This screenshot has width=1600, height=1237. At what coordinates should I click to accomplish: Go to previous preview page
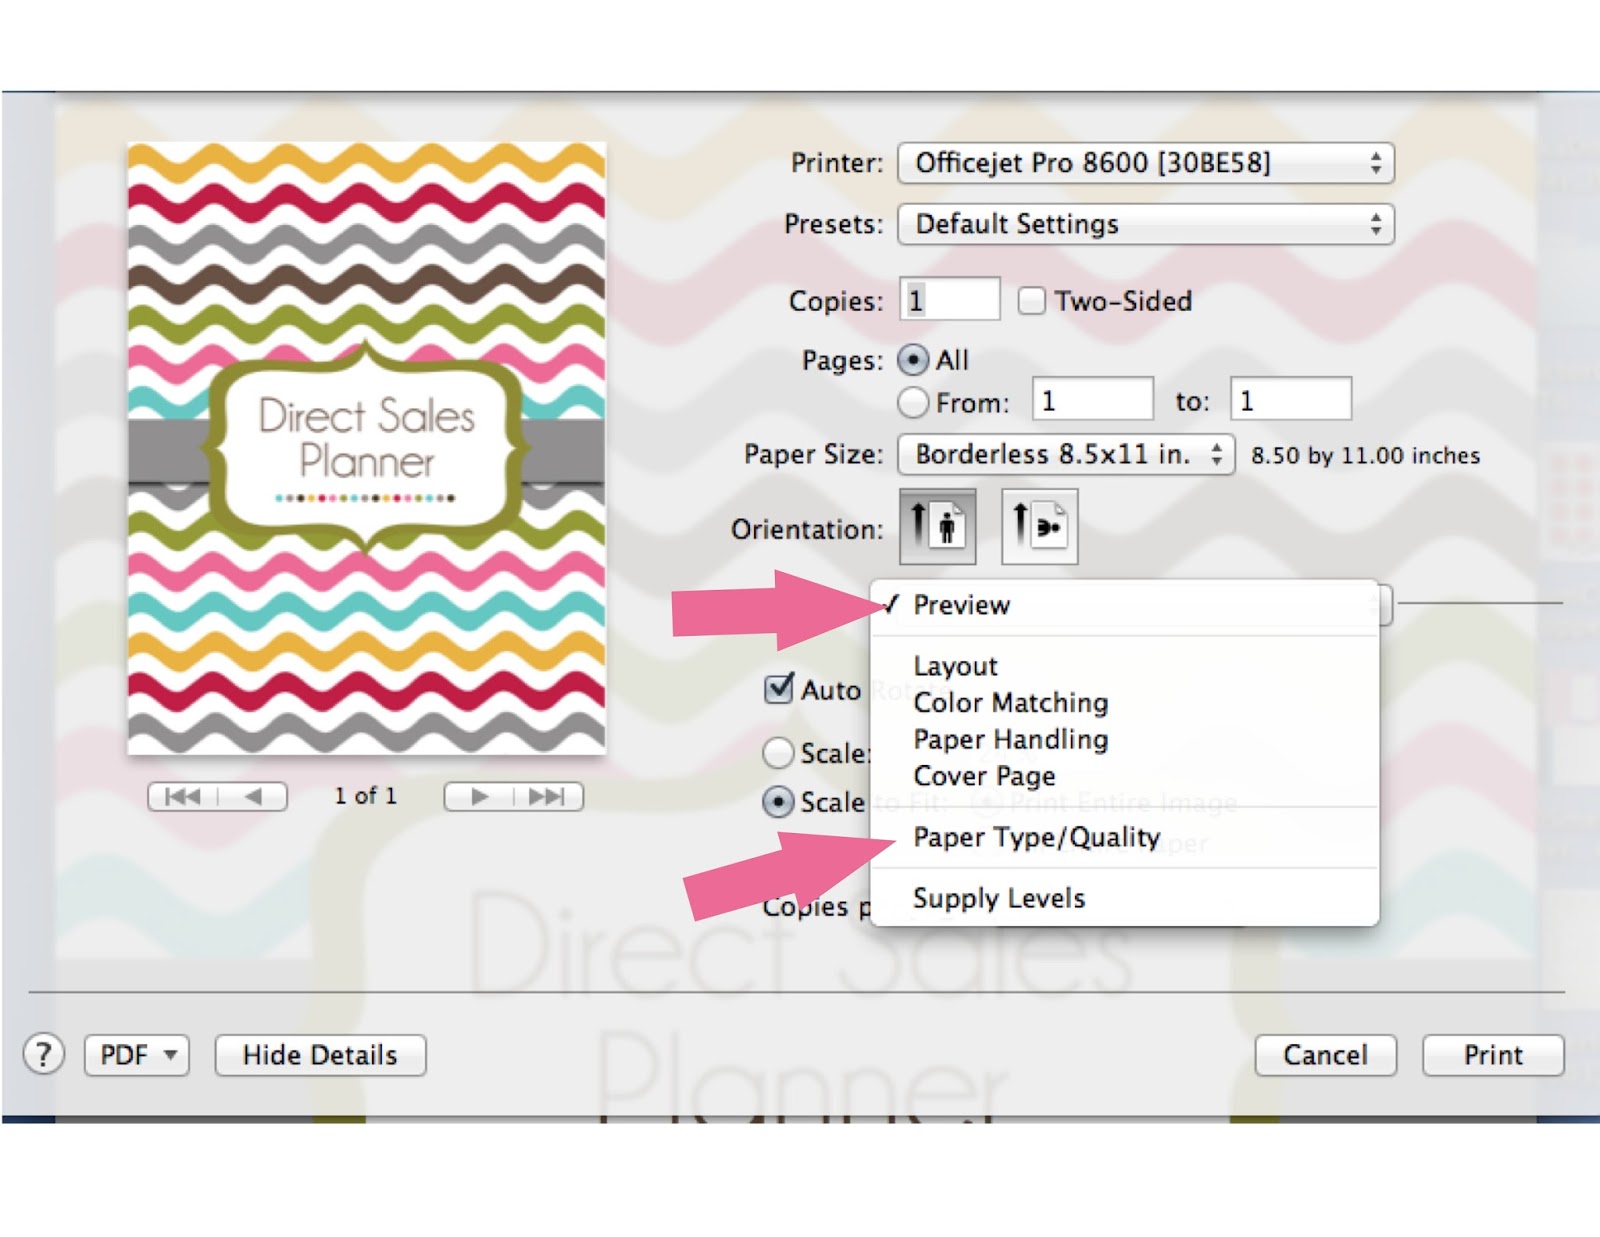(253, 796)
